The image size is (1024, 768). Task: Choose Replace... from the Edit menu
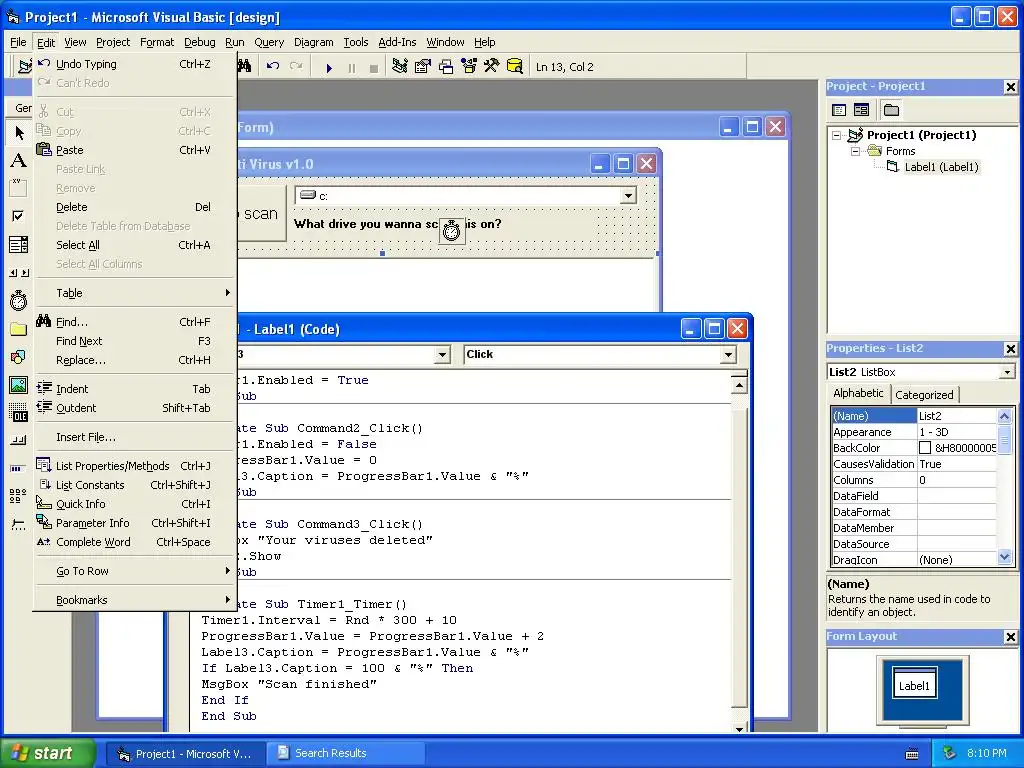(x=135, y=360)
